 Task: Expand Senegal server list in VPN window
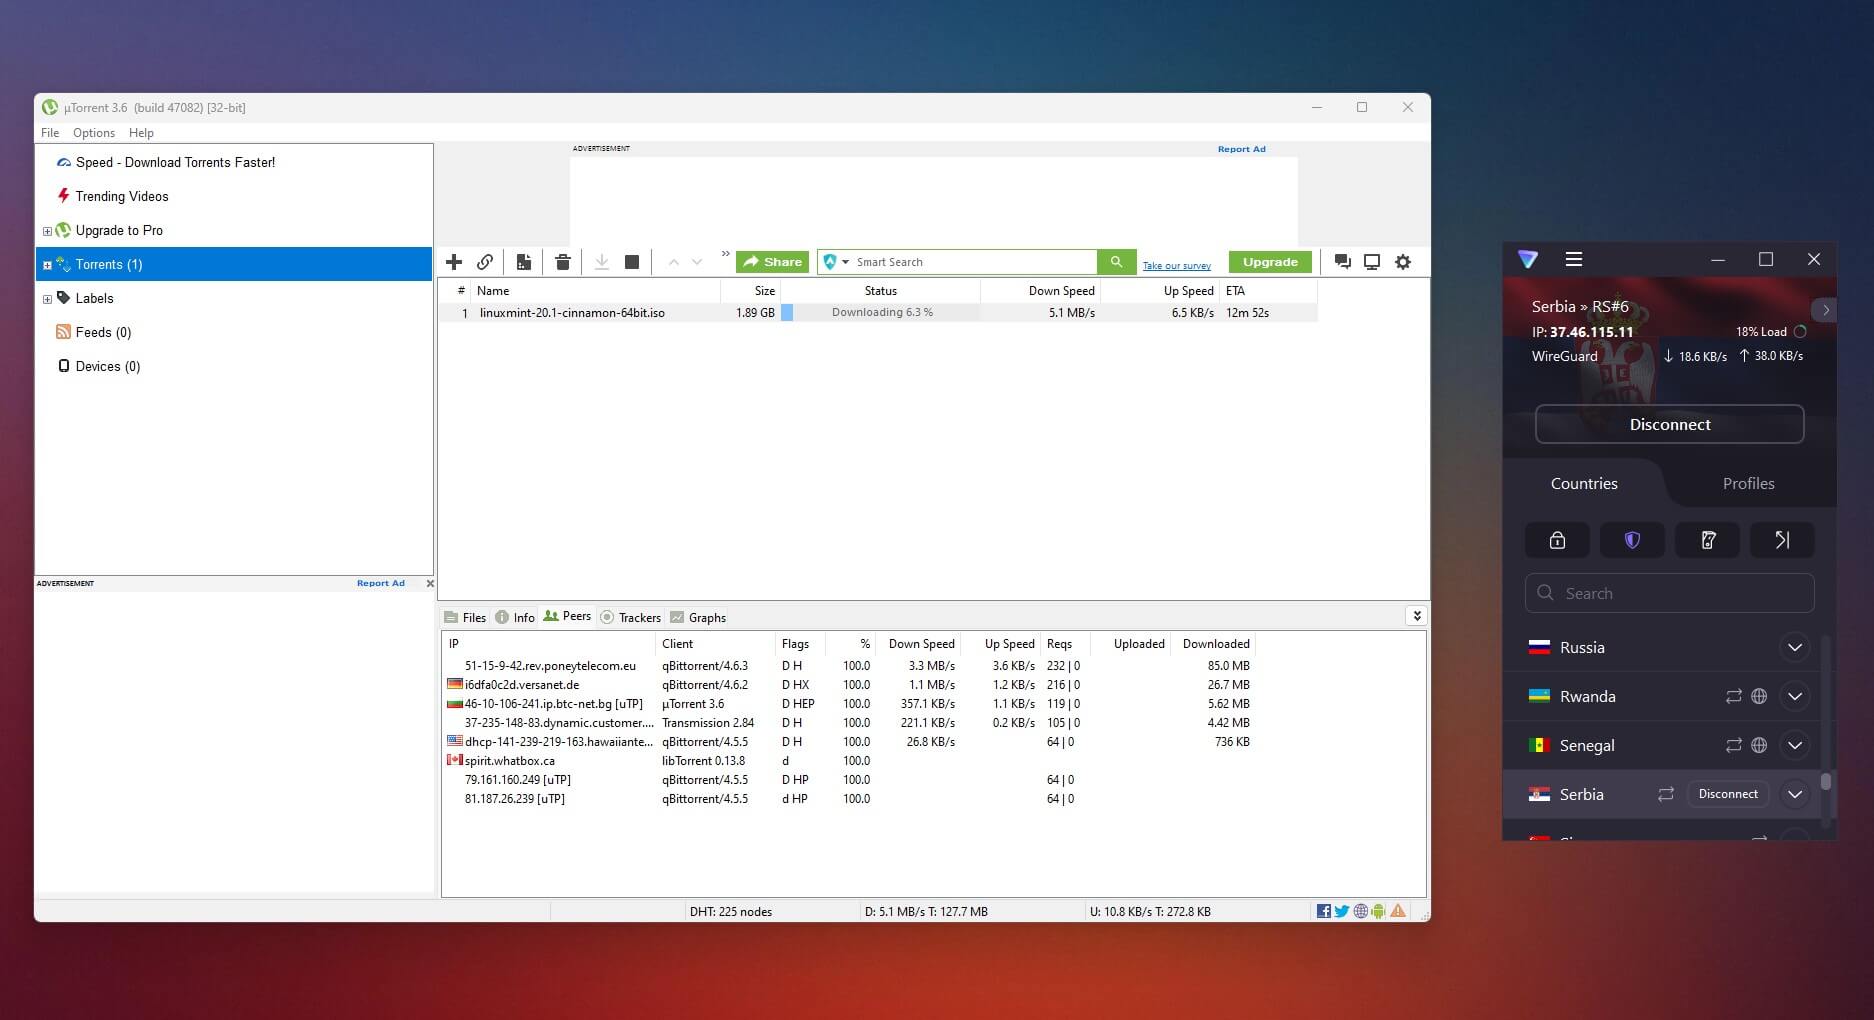click(x=1795, y=745)
